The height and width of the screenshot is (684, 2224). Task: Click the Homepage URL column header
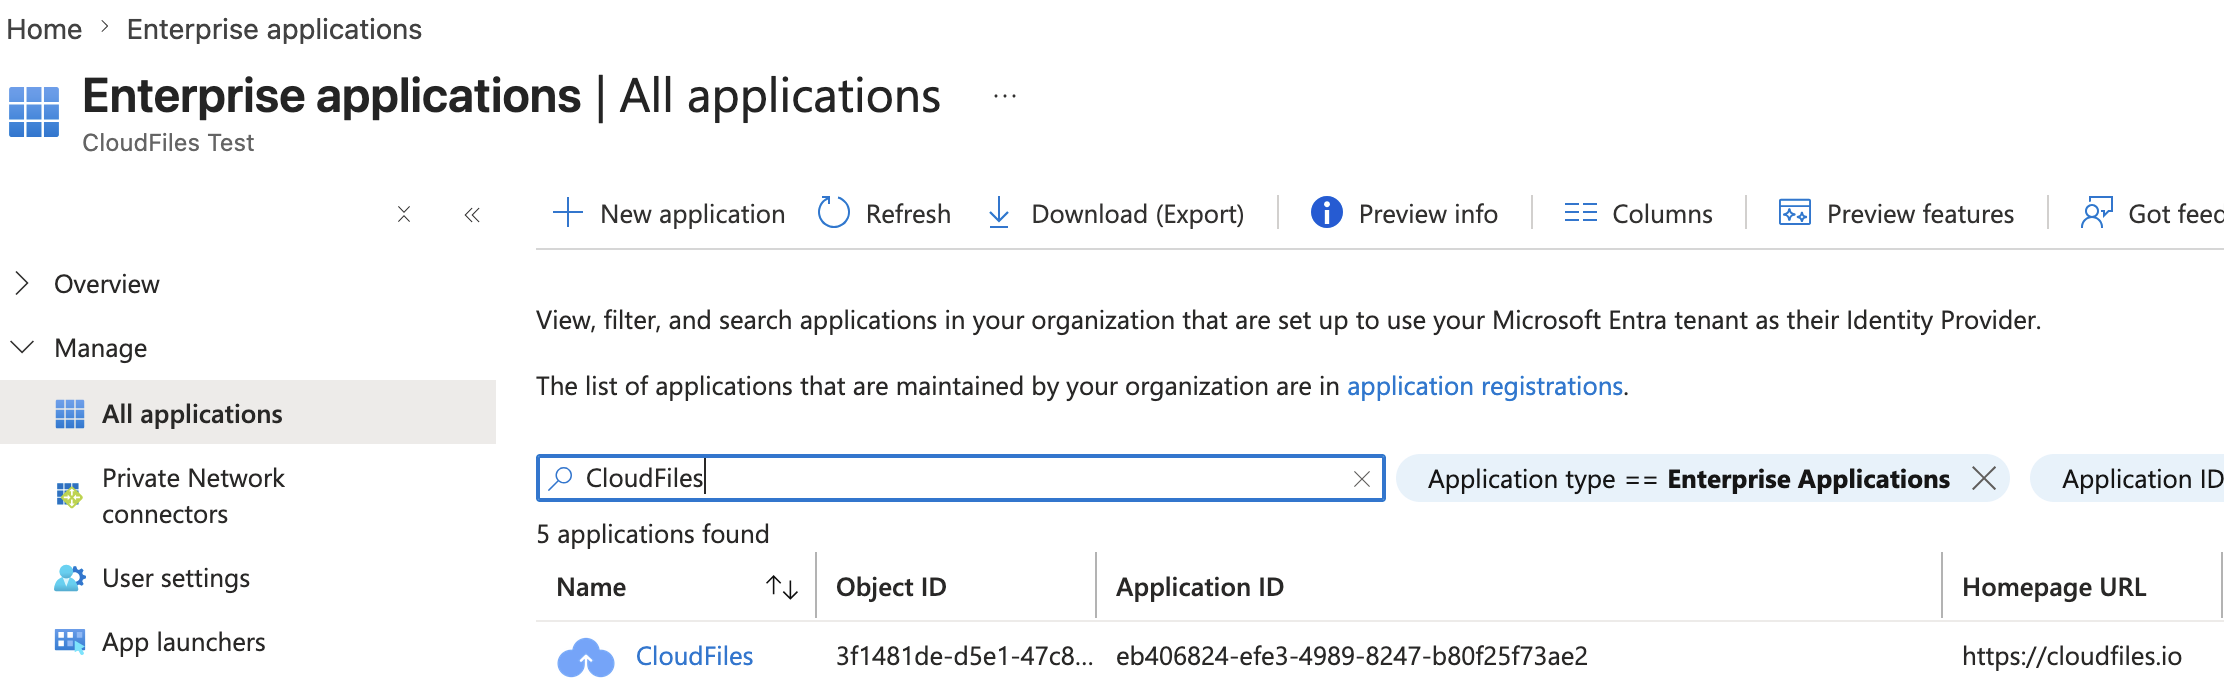[2054, 587]
